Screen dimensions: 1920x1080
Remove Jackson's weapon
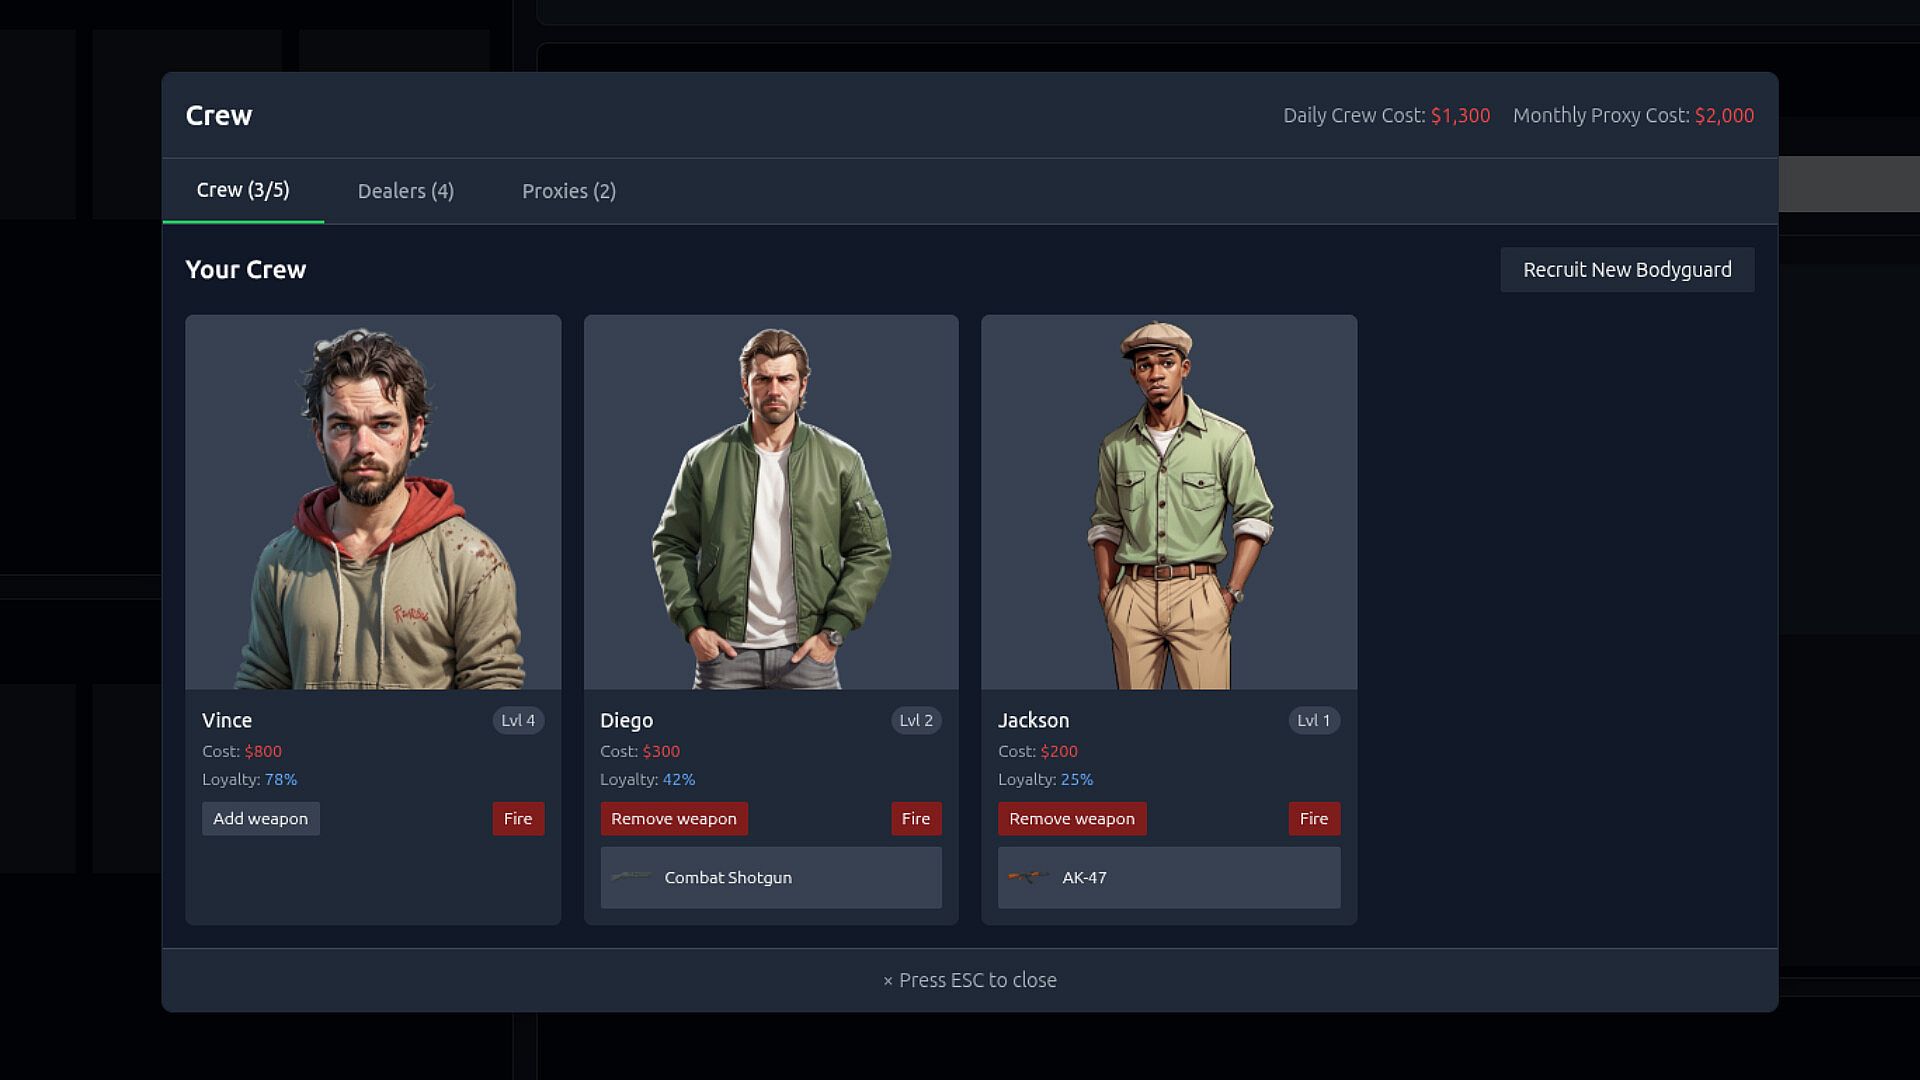click(1071, 818)
